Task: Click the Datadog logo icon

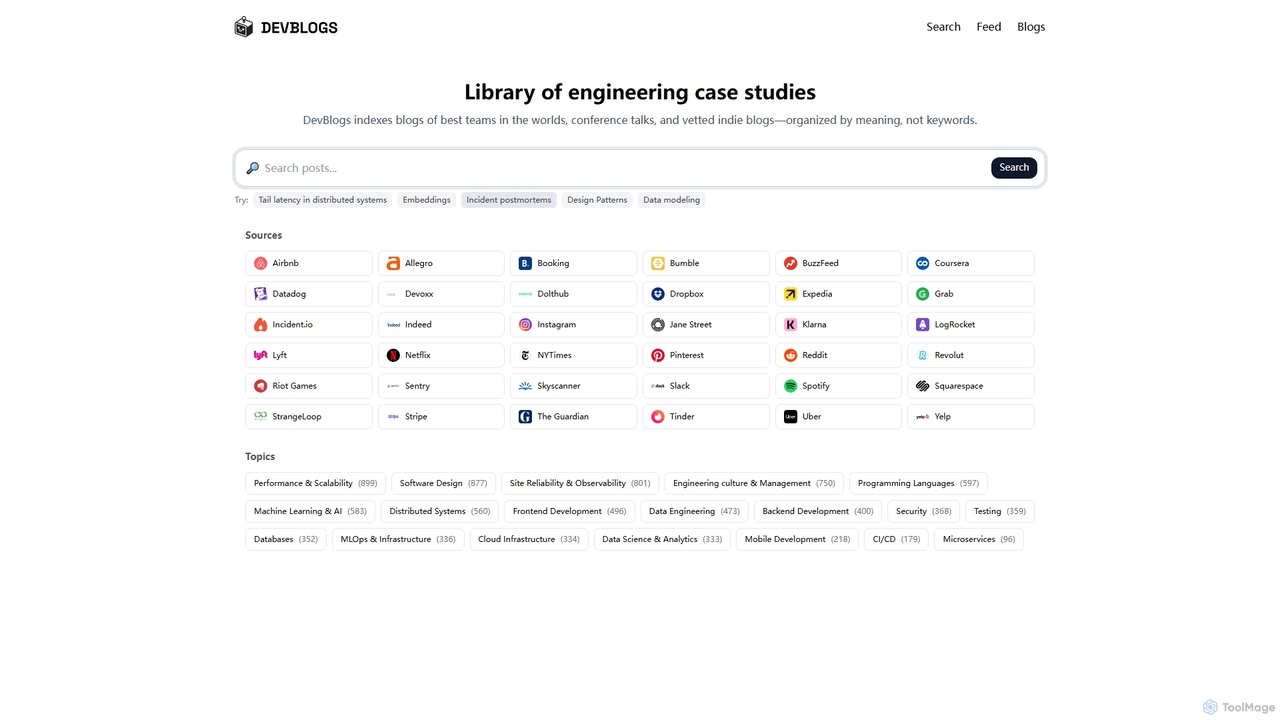Action: click(x=260, y=294)
